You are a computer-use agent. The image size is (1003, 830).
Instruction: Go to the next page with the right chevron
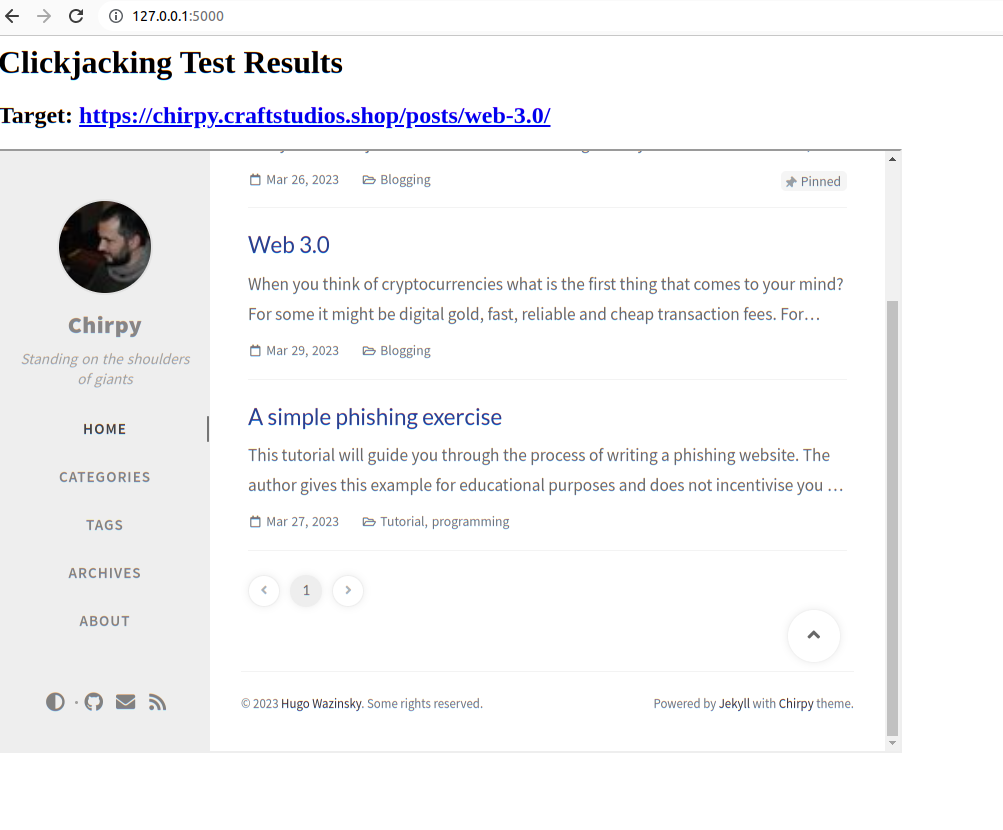(347, 590)
